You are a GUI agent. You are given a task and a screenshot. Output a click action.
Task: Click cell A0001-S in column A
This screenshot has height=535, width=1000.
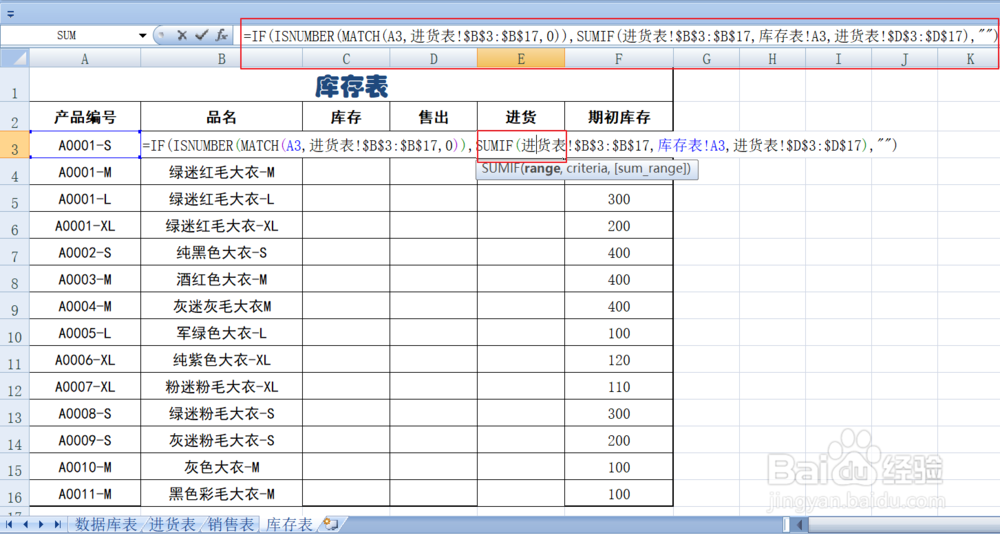tap(85, 145)
